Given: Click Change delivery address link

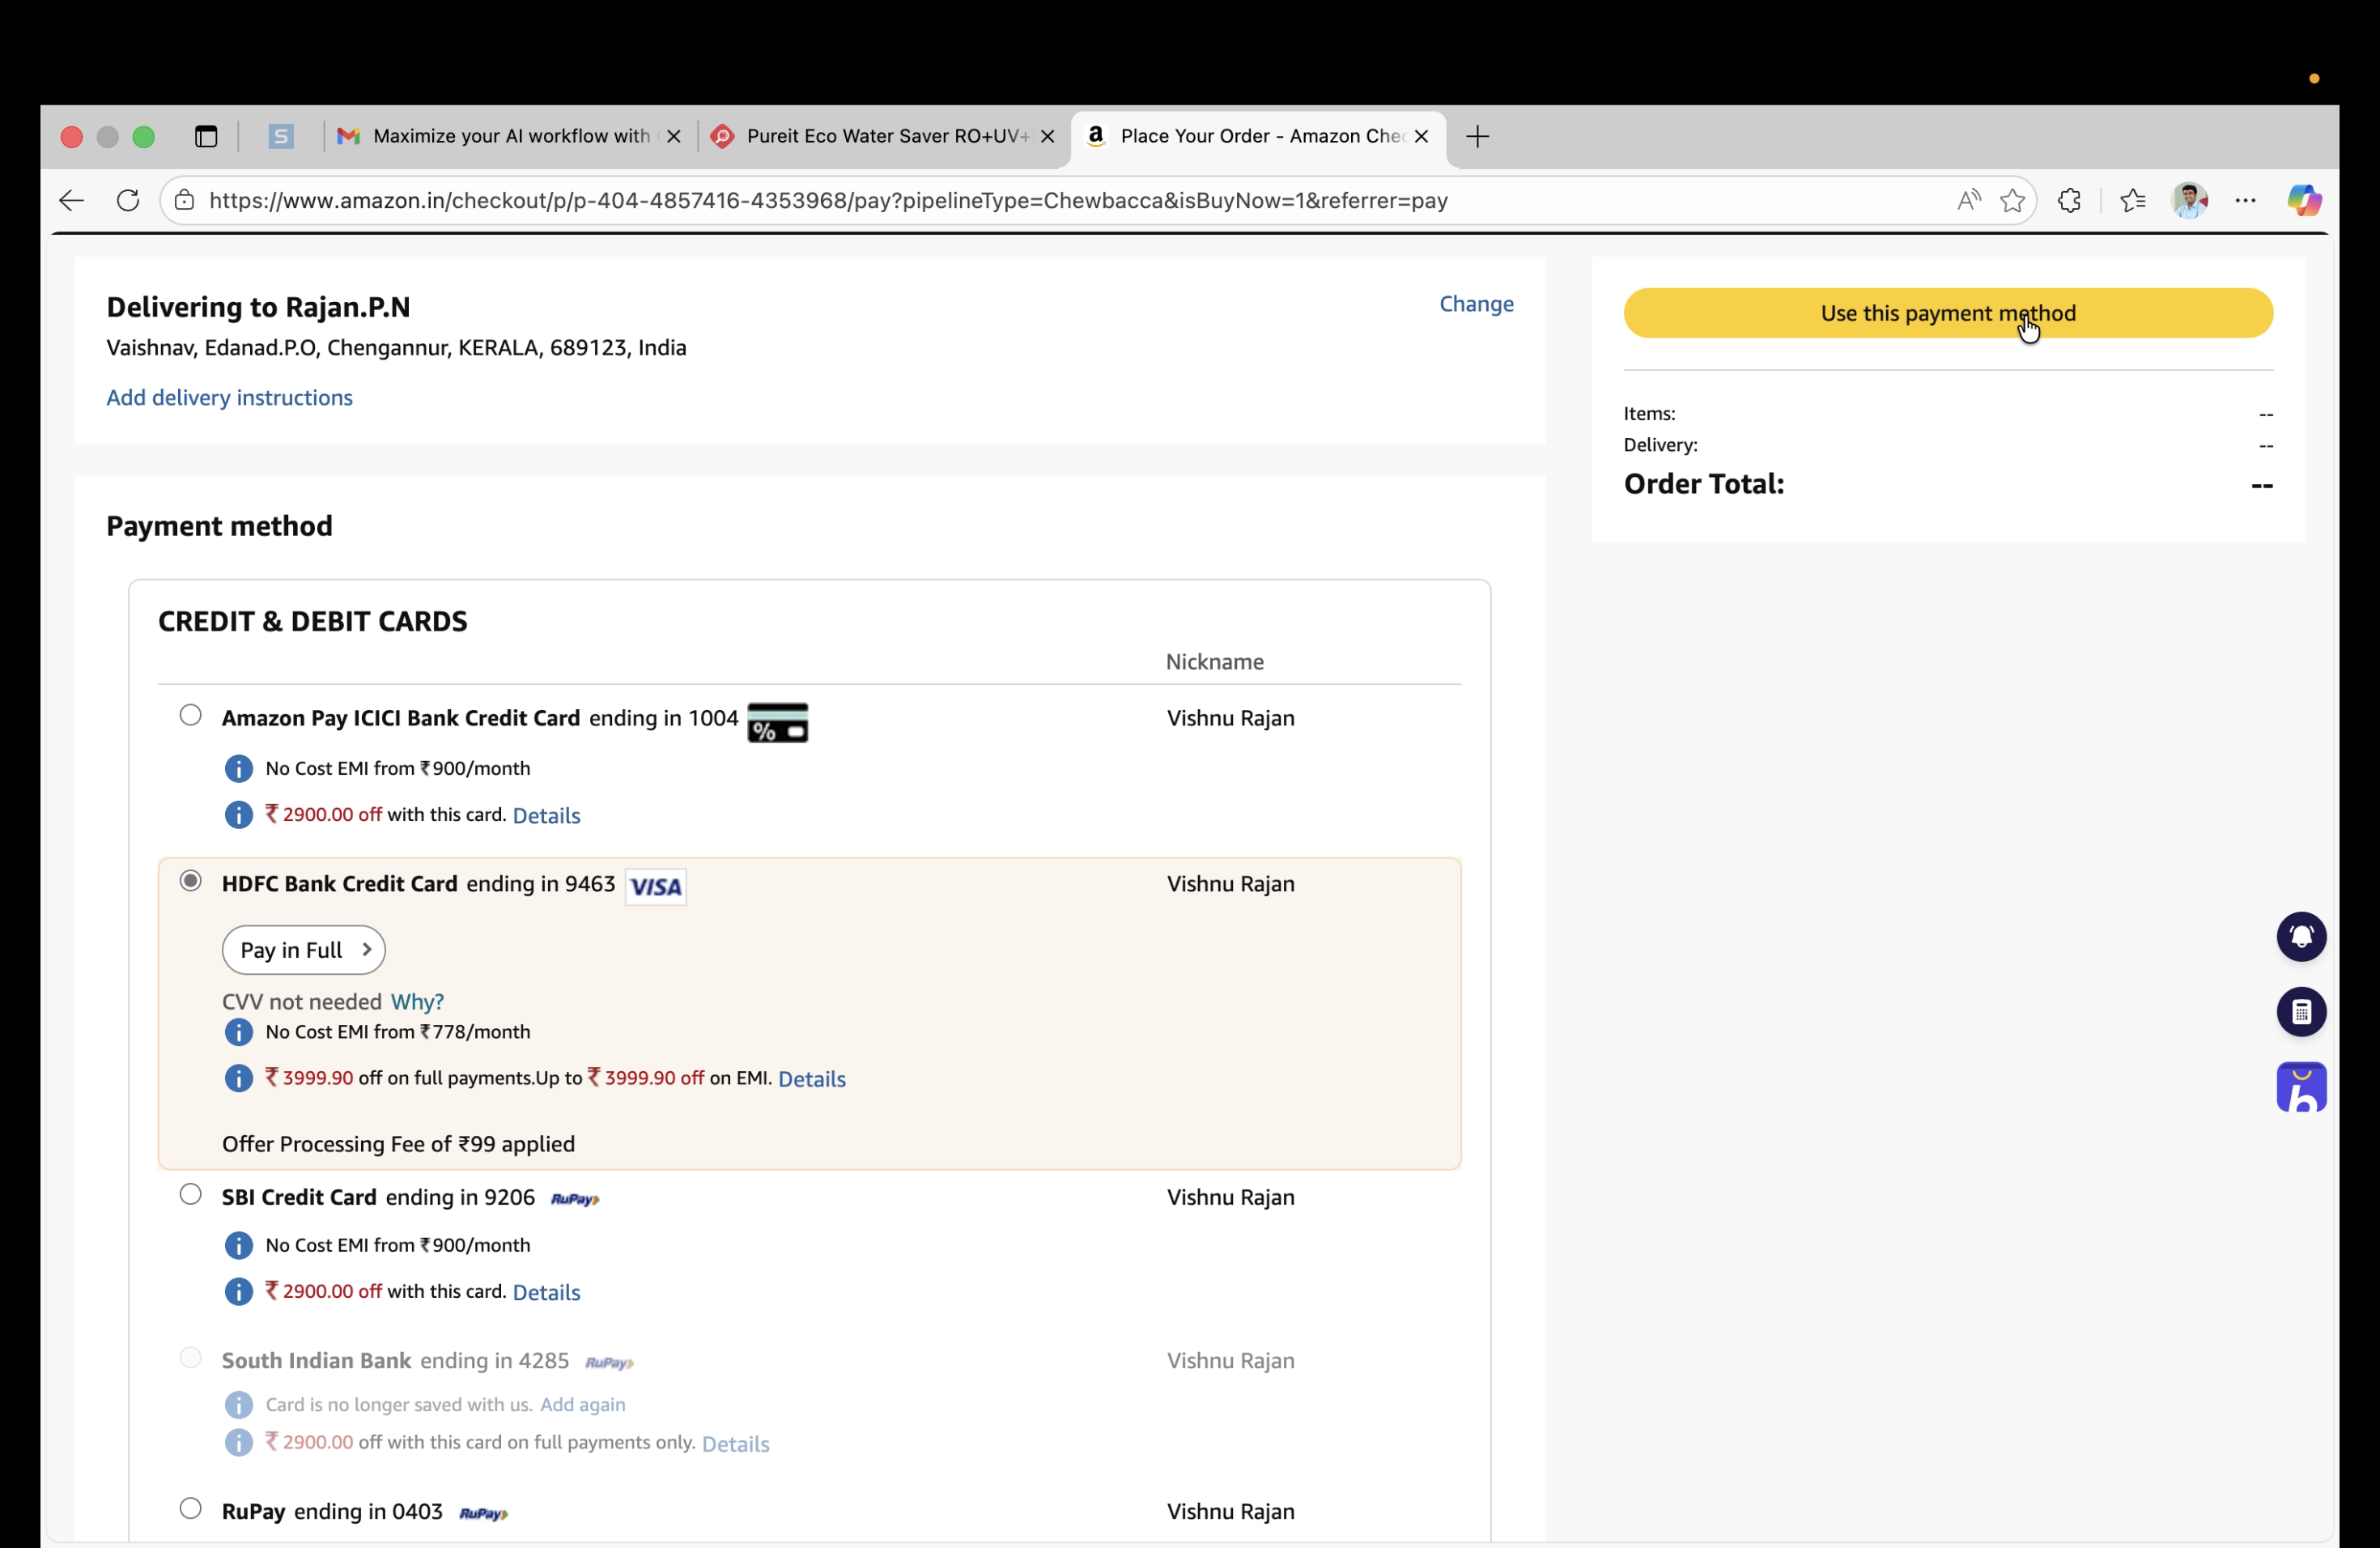Looking at the screenshot, I should pyautogui.click(x=1475, y=304).
